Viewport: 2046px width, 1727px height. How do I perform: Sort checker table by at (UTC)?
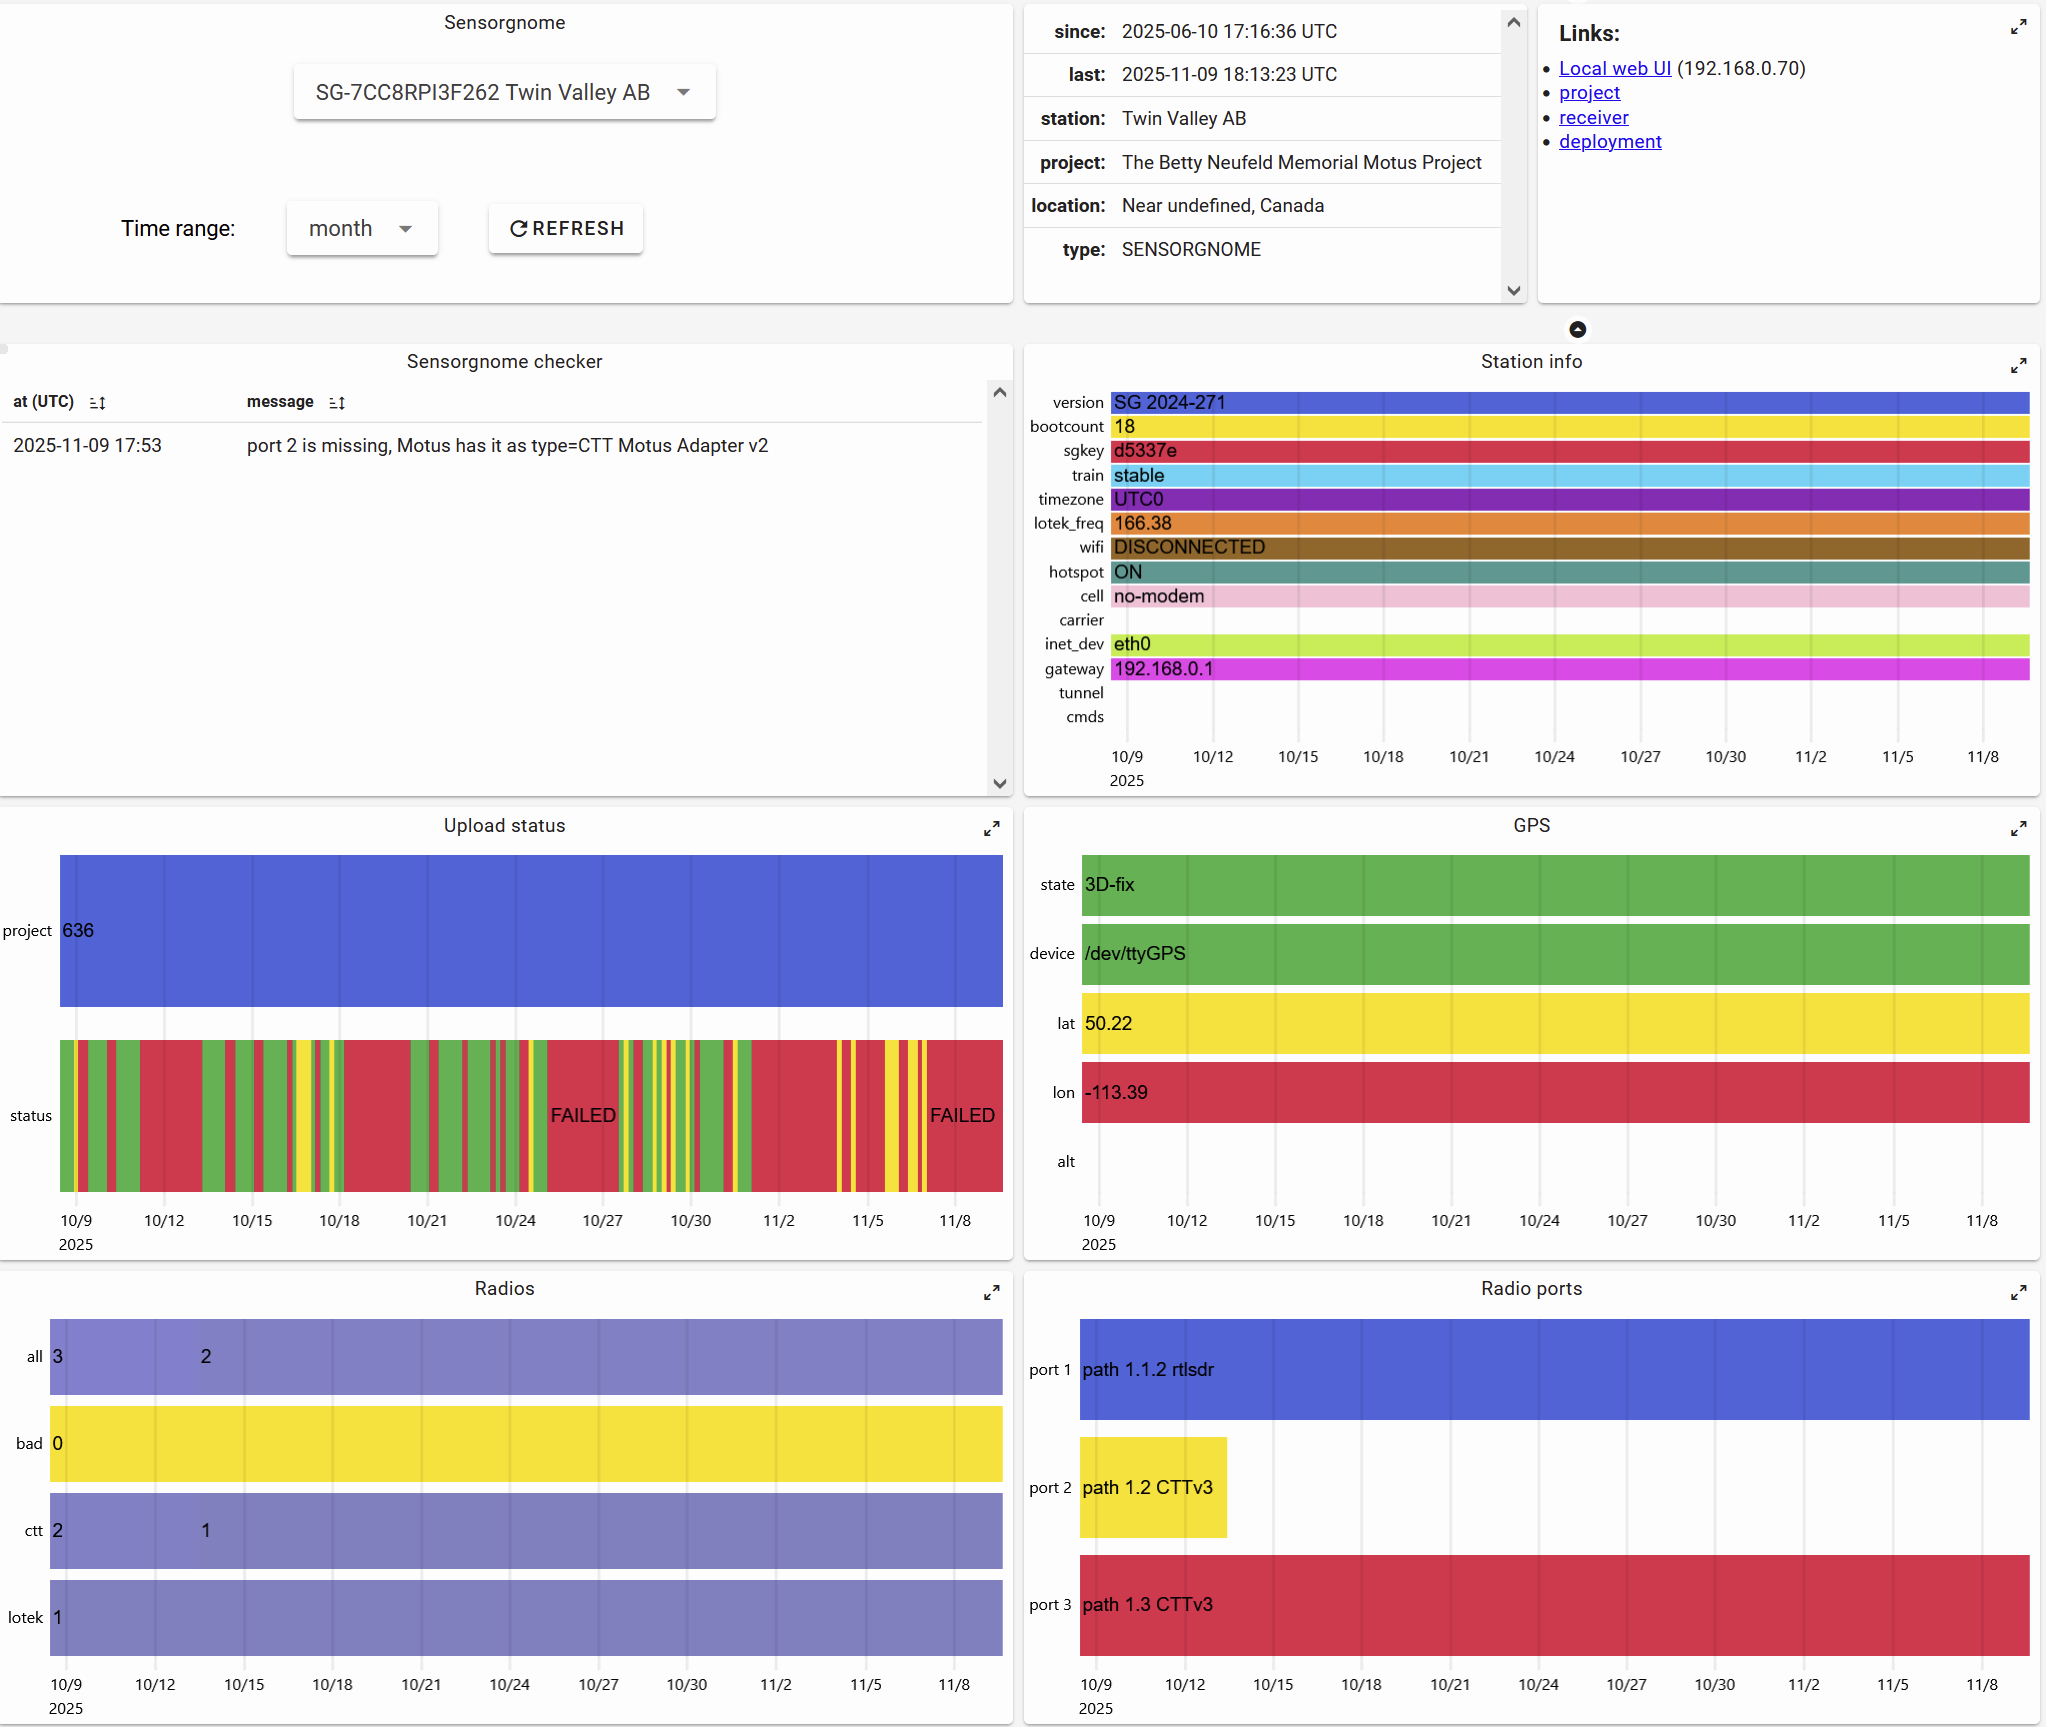(x=97, y=402)
